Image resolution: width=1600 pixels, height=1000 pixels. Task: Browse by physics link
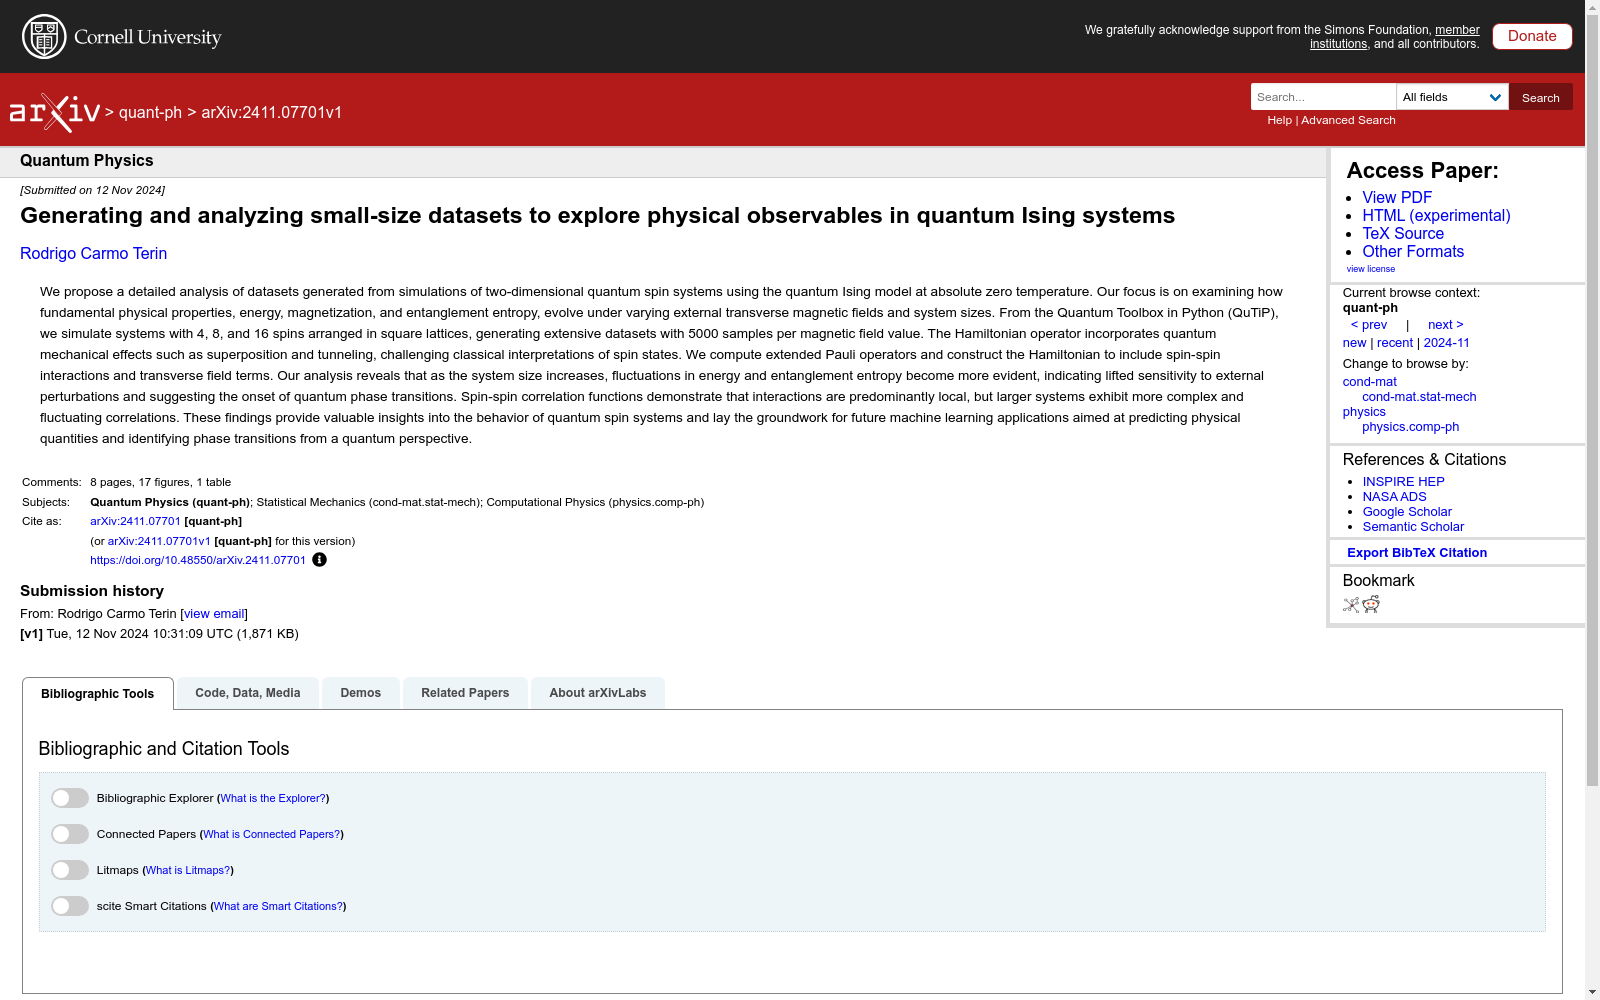[x=1364, y=412]
